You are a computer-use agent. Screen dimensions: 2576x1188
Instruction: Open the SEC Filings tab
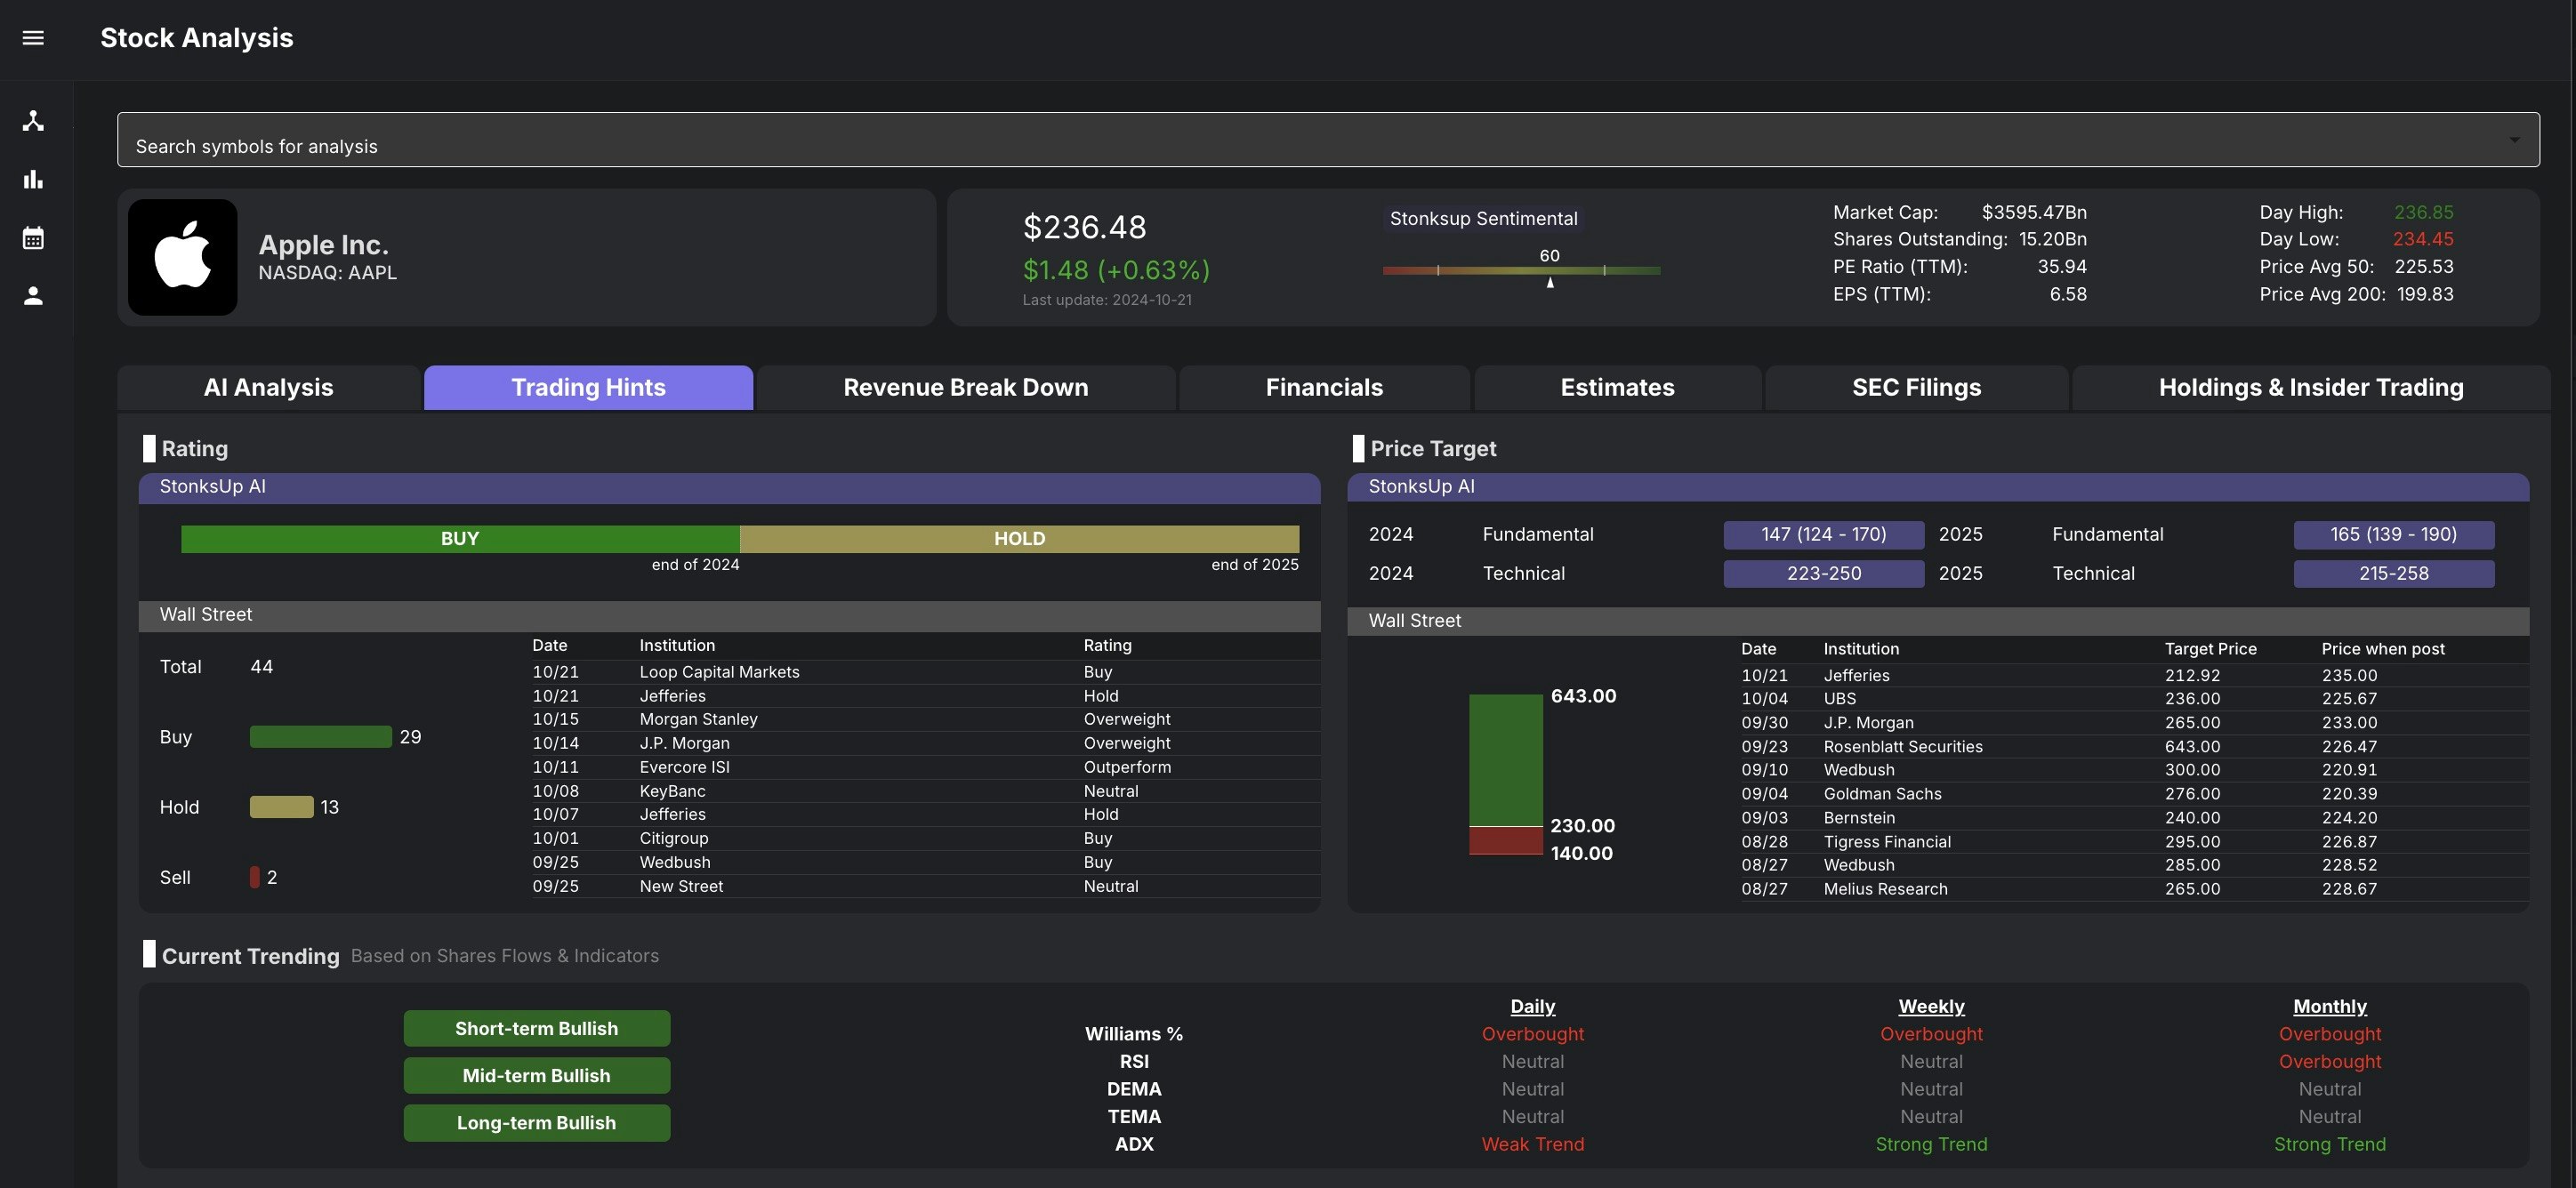(1916, 388)
